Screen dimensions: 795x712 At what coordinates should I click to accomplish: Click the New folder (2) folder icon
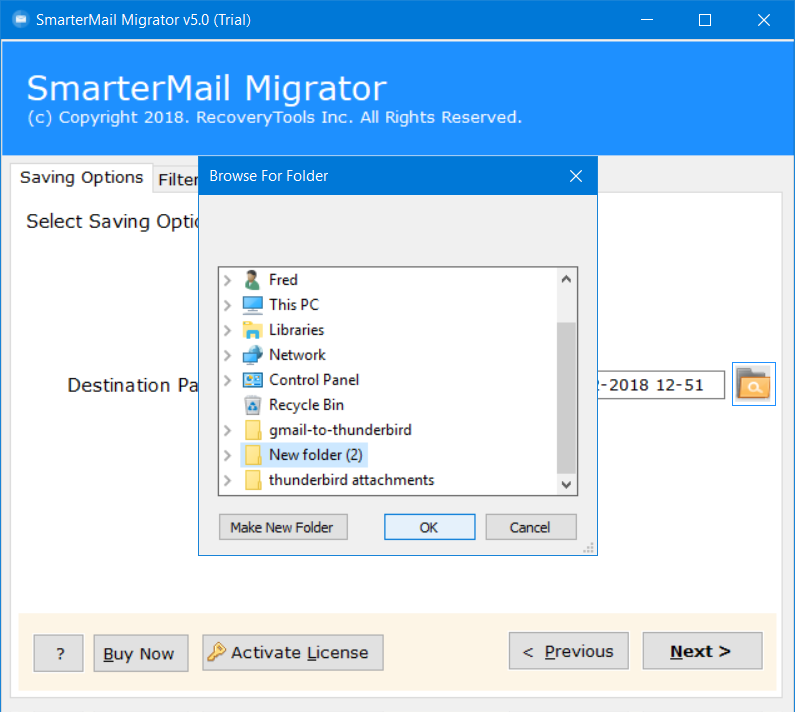click(x=252, y=455)
